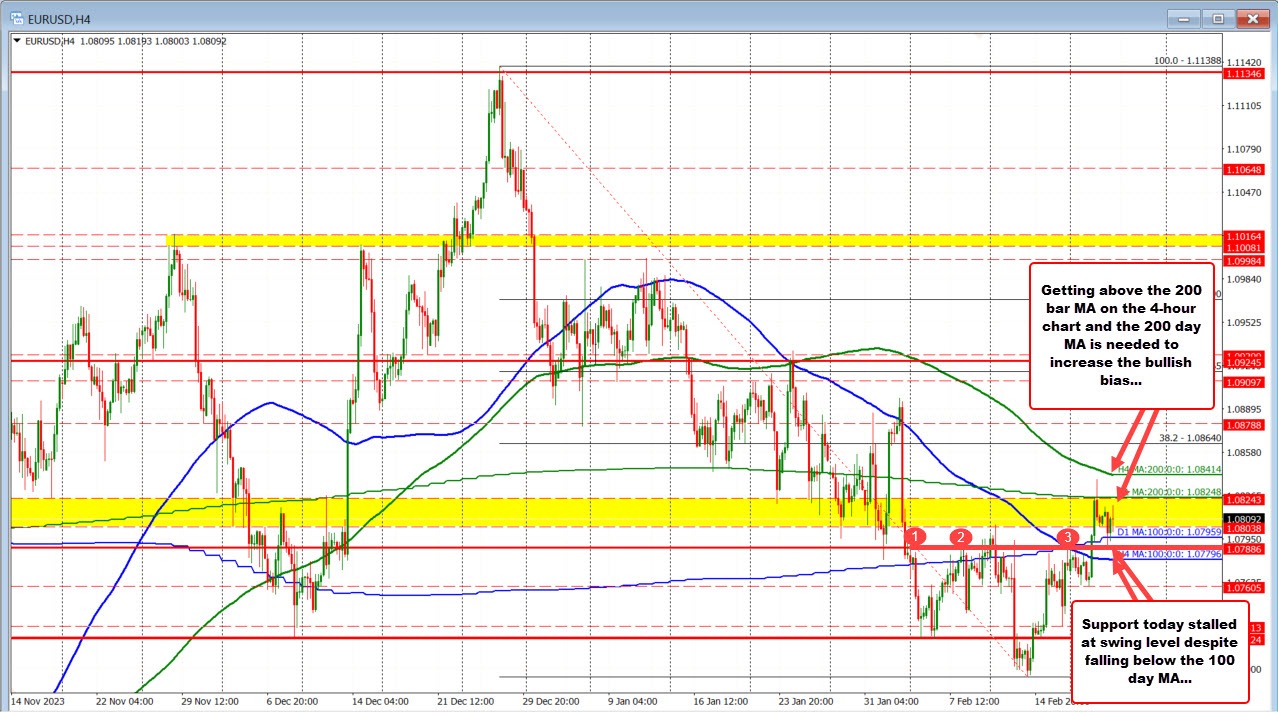Click the 9 Jan 04:00 time axis label
Image resolution: width=1278 pixels, height=712 pixels.
[x=631, y=700]
